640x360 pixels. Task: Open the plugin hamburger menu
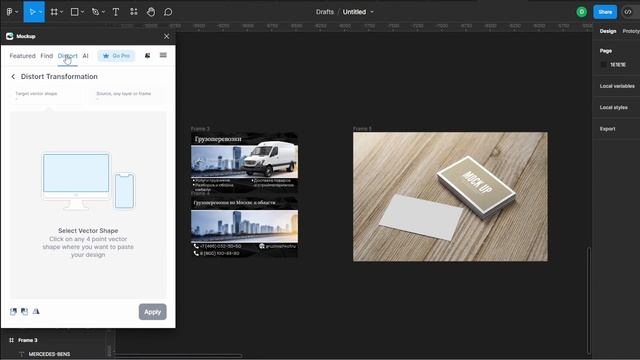pyautogui.click(x=163, y=55)
